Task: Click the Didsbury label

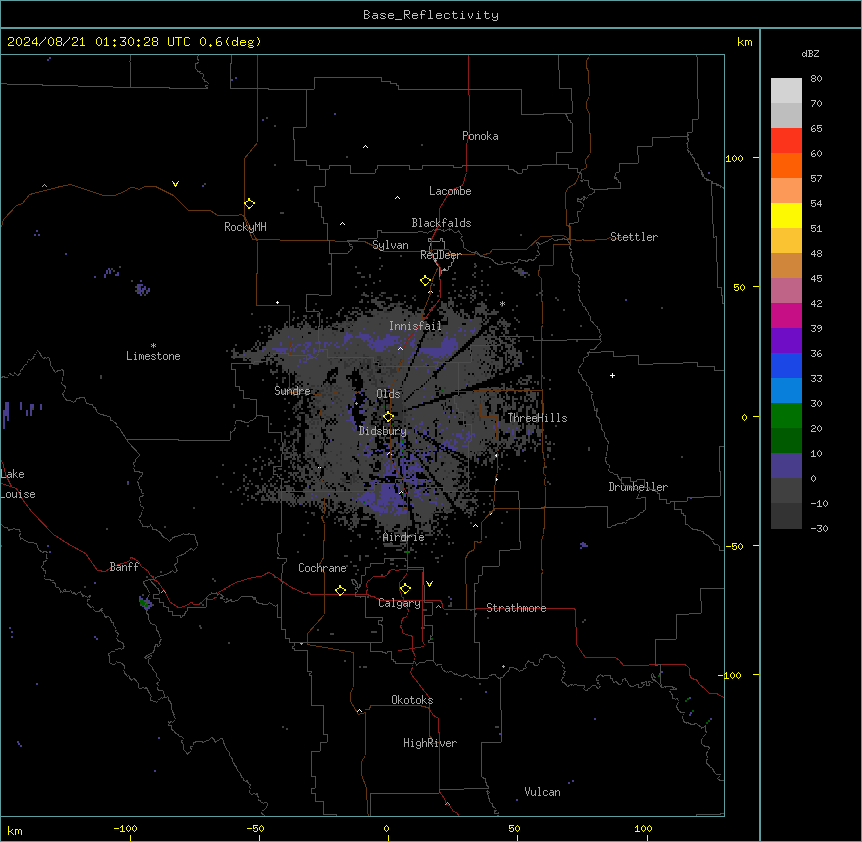Action: (x=383, y=431)
